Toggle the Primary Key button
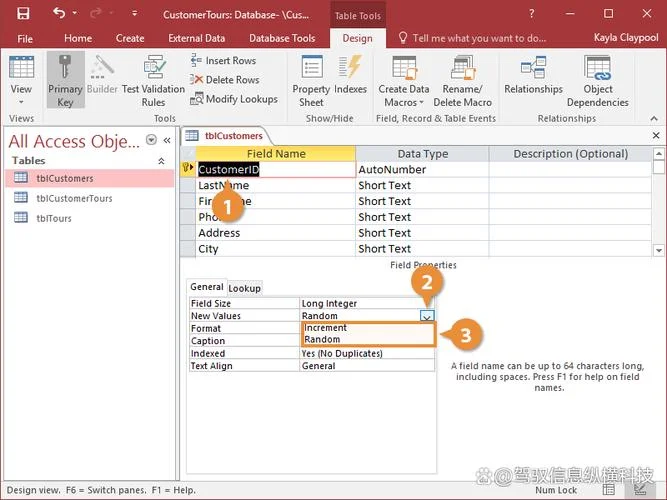 click(65, 81)
